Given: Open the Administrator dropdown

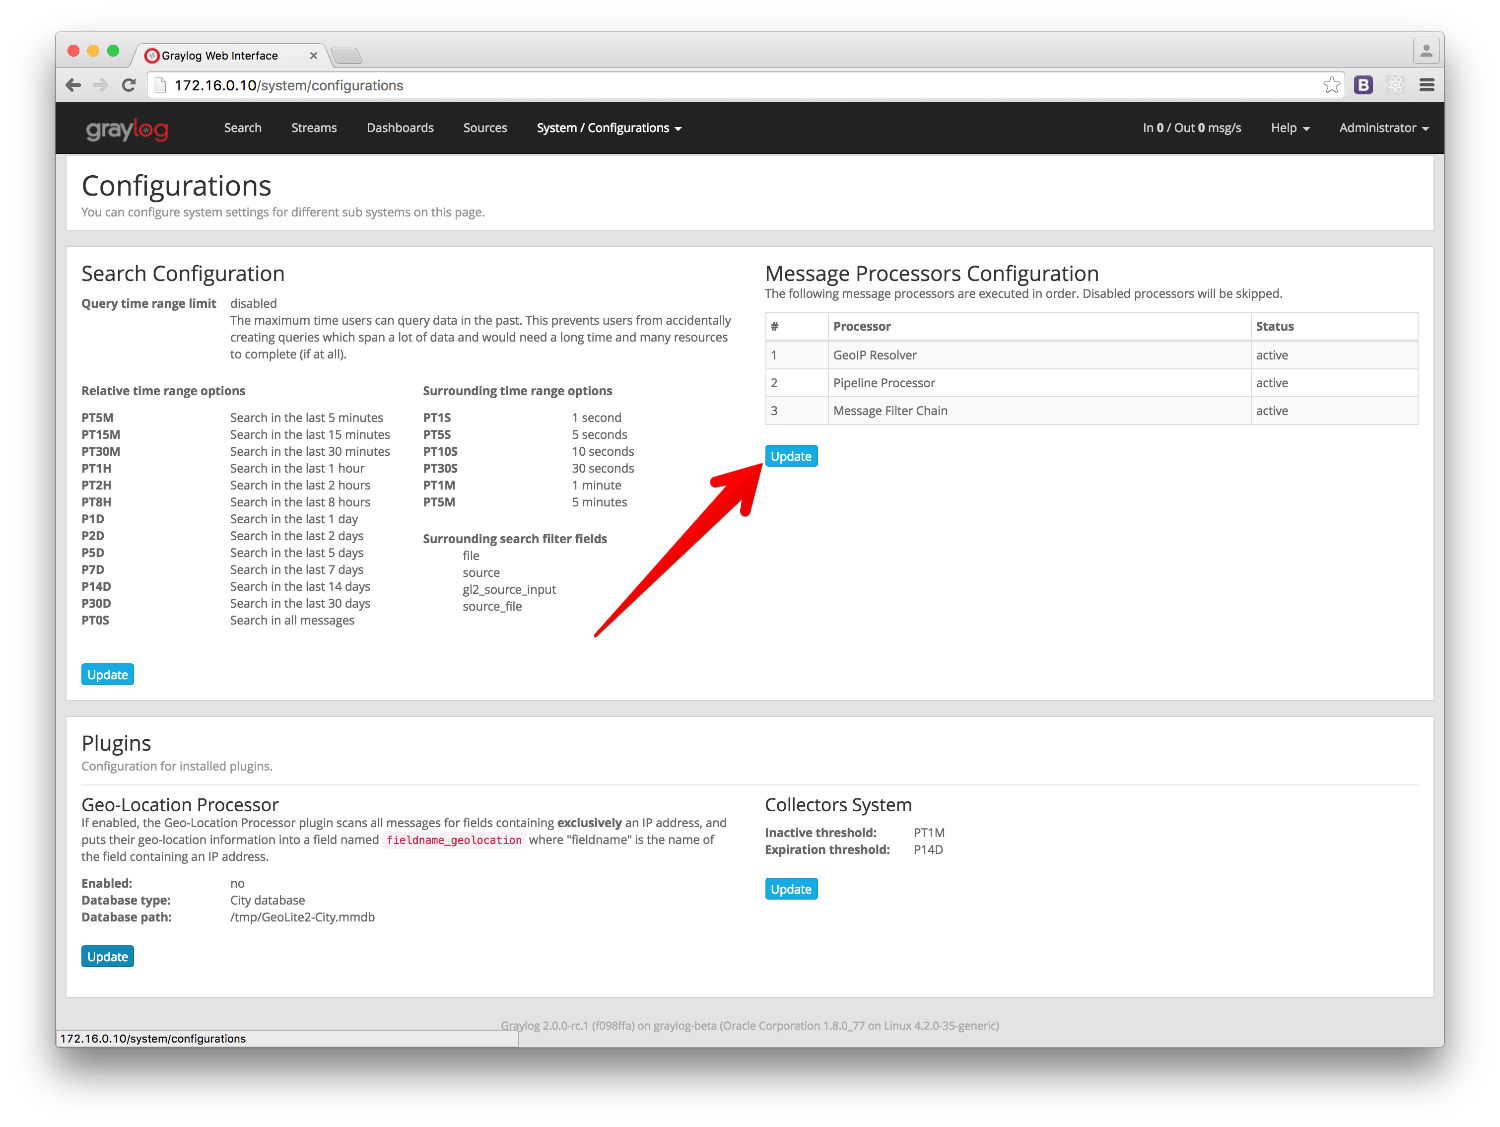Looking at the screenshot, I should (x=1383, y=128).
